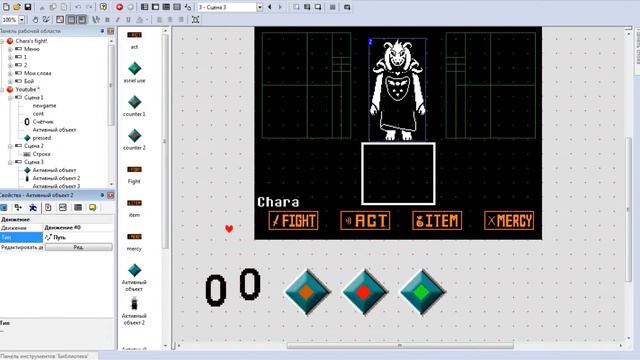Go to the previous frame arrow
640x360 pixels.
(270, 7)
